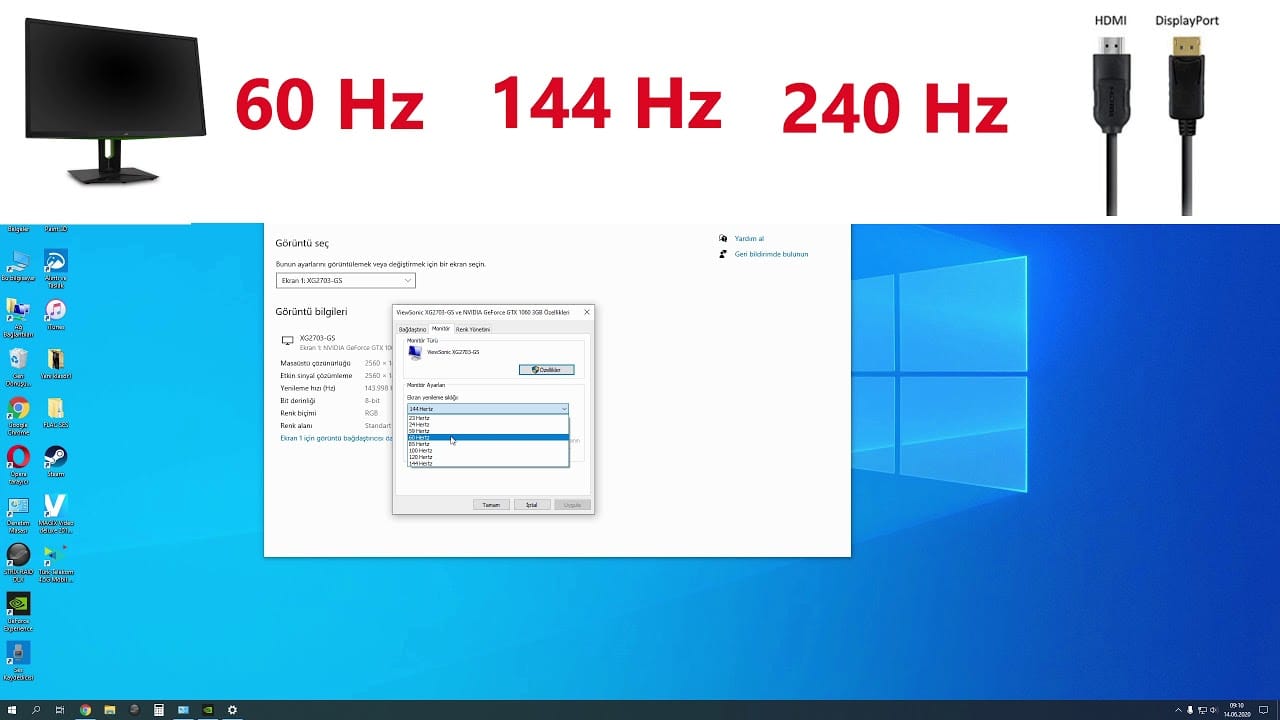Open GeForce Experience desktop icon
Image resolution: width=1280 pixels, height=720 pixels.
point(18,609)
